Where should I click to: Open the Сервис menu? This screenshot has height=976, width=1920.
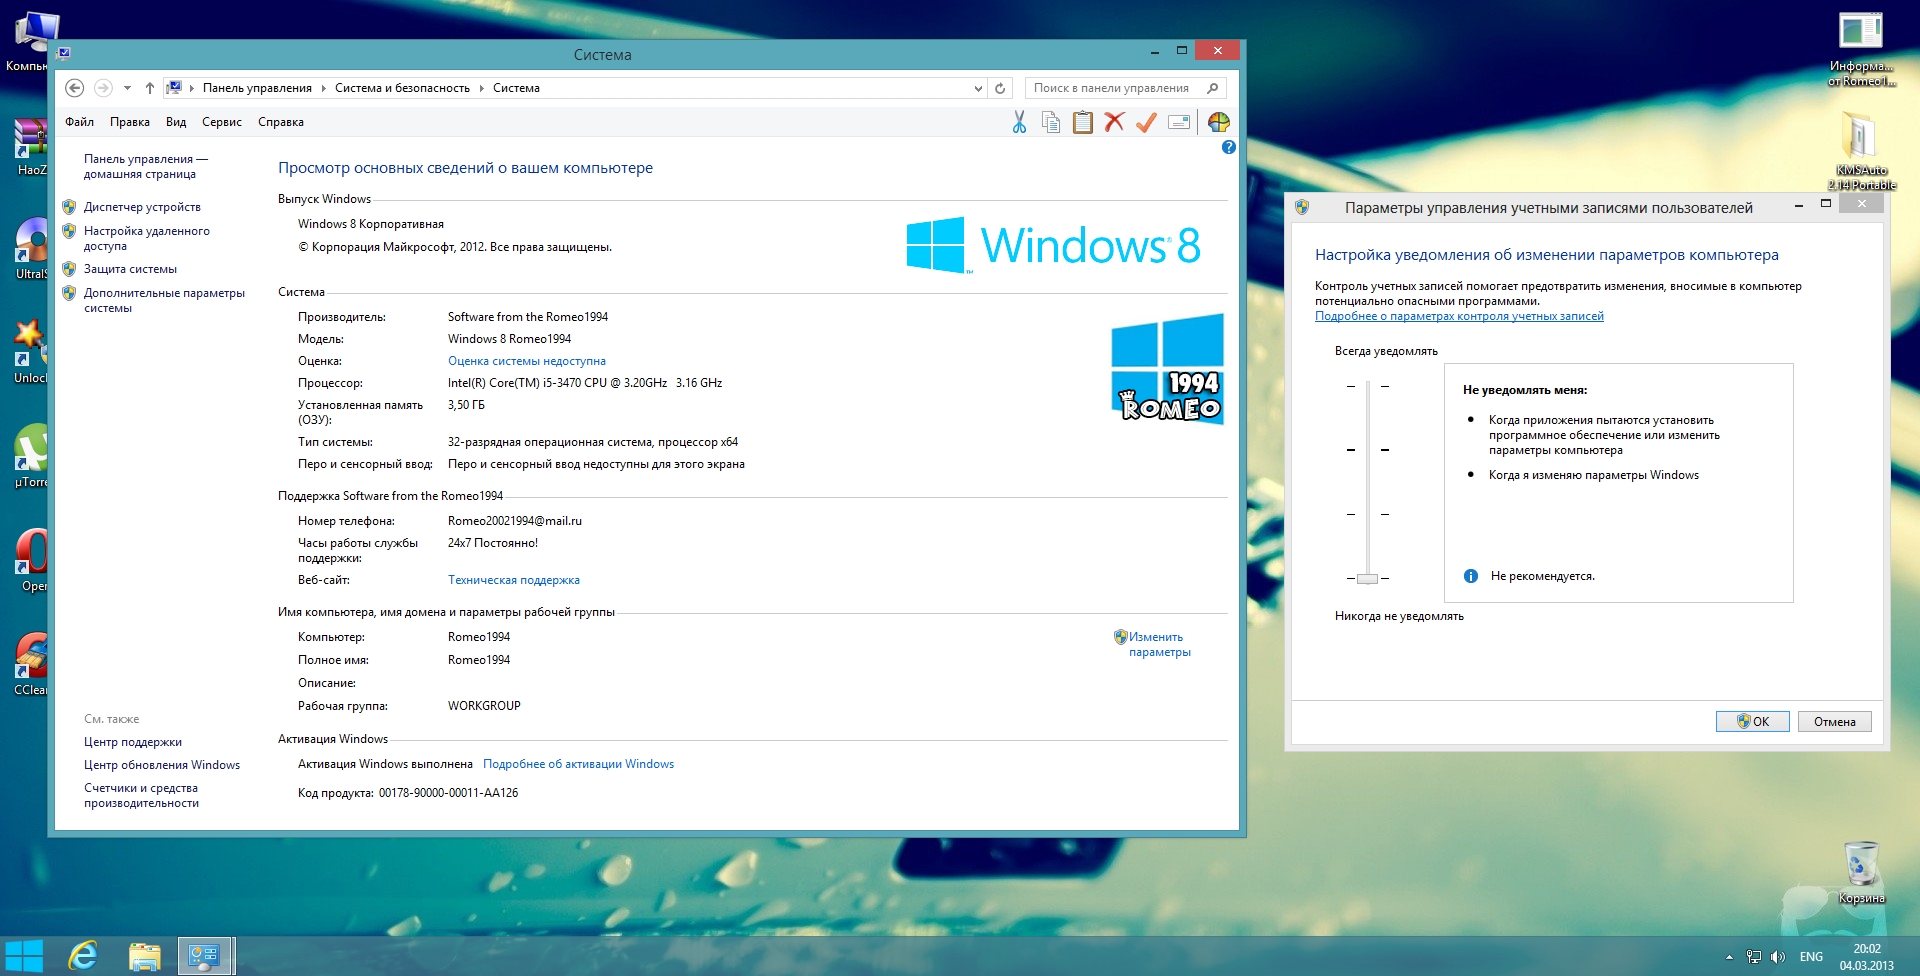click(x=222, y=122)
